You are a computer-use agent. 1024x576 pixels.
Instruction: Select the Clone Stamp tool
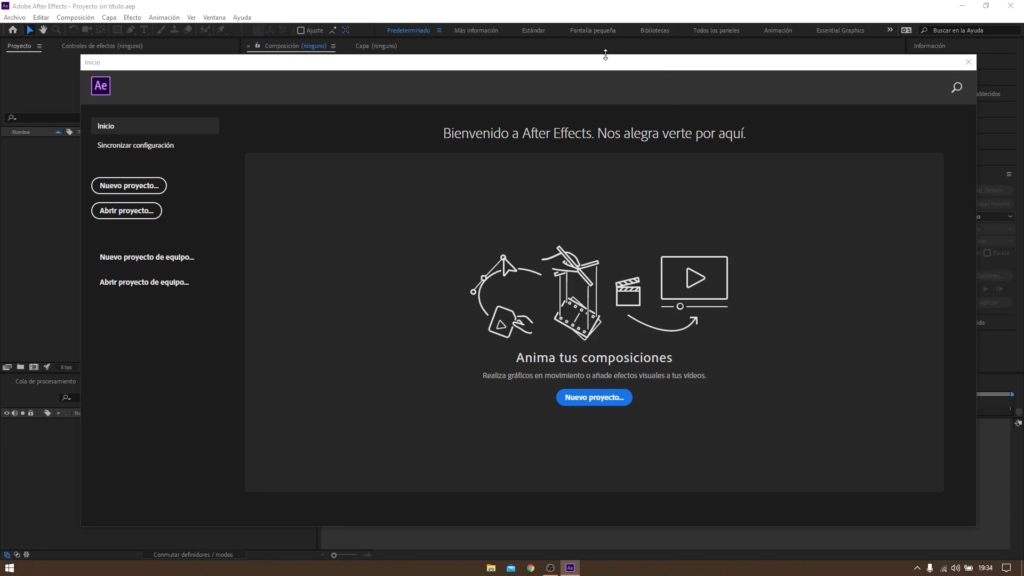click(x=174, y=30)
